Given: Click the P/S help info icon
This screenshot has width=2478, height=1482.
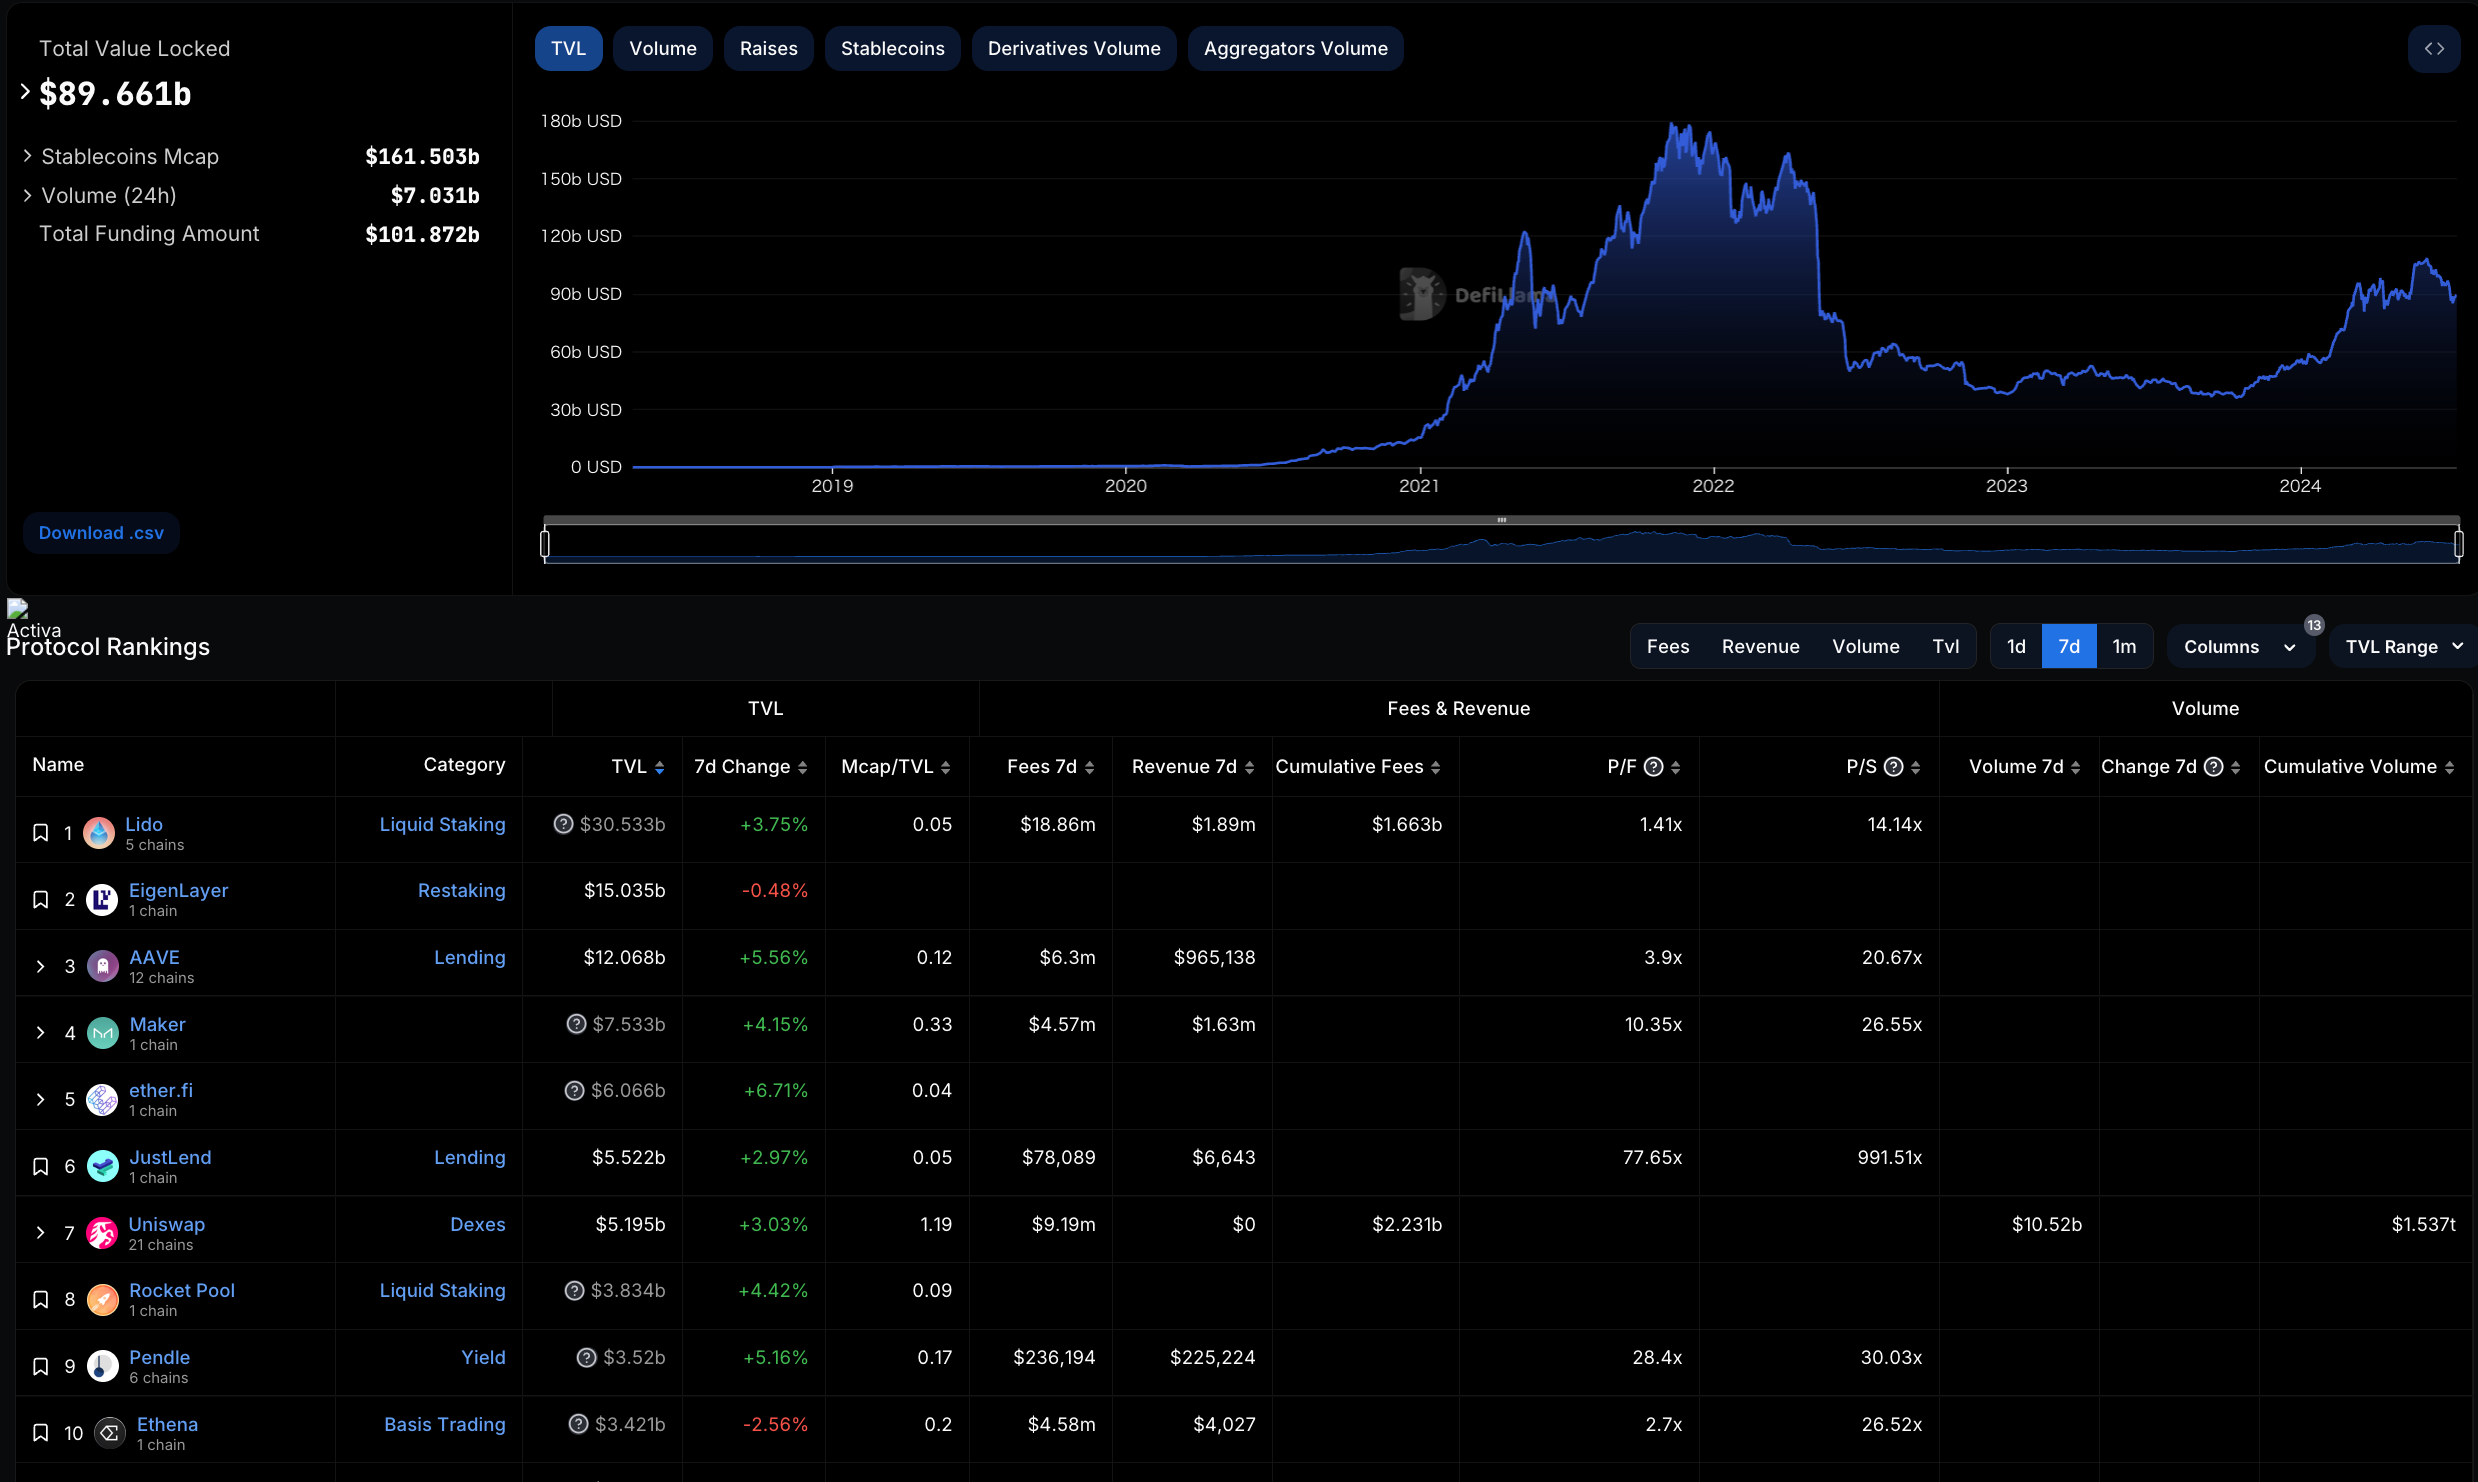Looking at the screenshot, I should tap(1893, 767).
